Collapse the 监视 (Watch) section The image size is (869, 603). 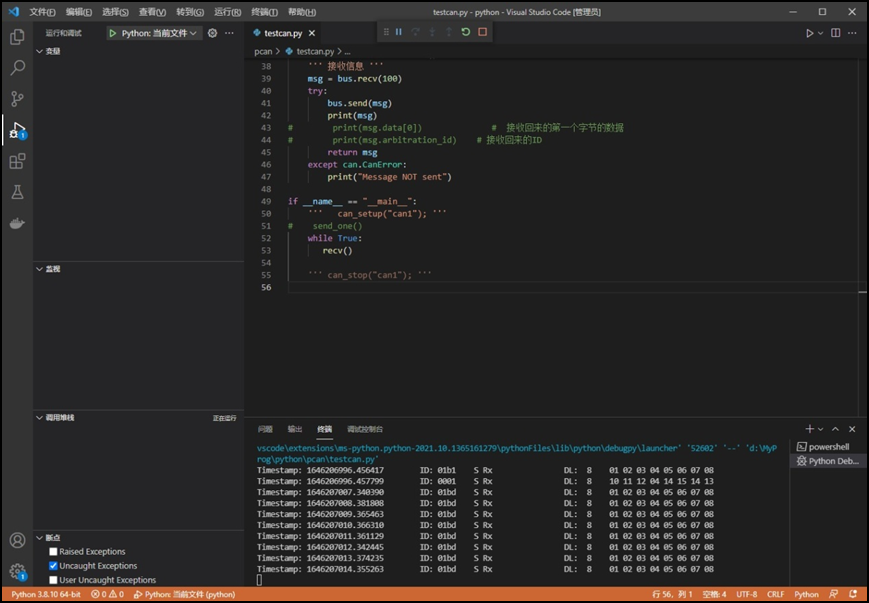pyautogui.click(x=48, y=269)
